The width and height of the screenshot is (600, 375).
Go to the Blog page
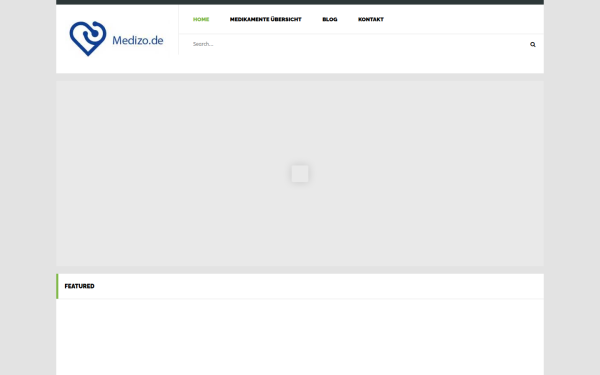coord(330,19)
